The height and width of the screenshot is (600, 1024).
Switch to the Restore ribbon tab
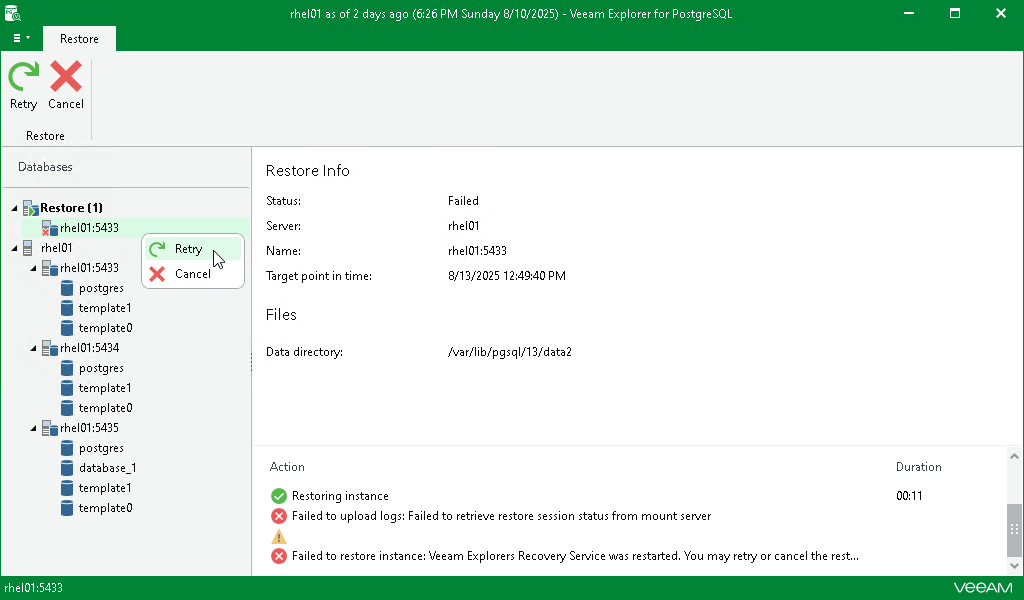[79, 38]
